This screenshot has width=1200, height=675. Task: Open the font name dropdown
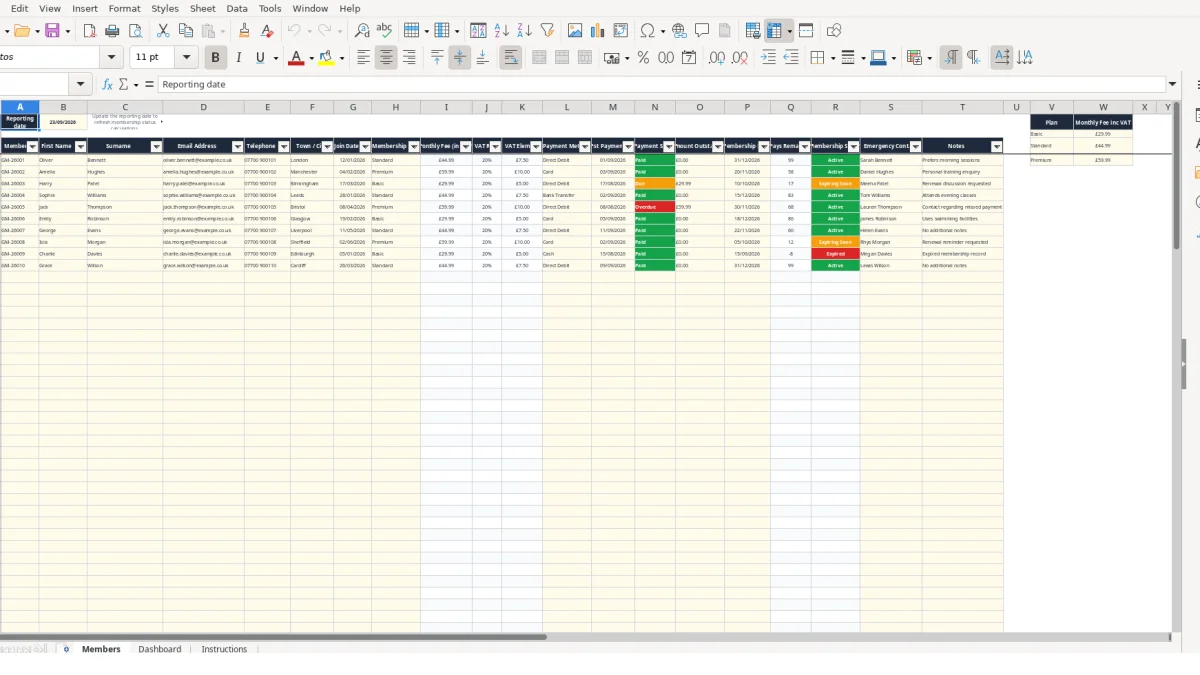110,58
